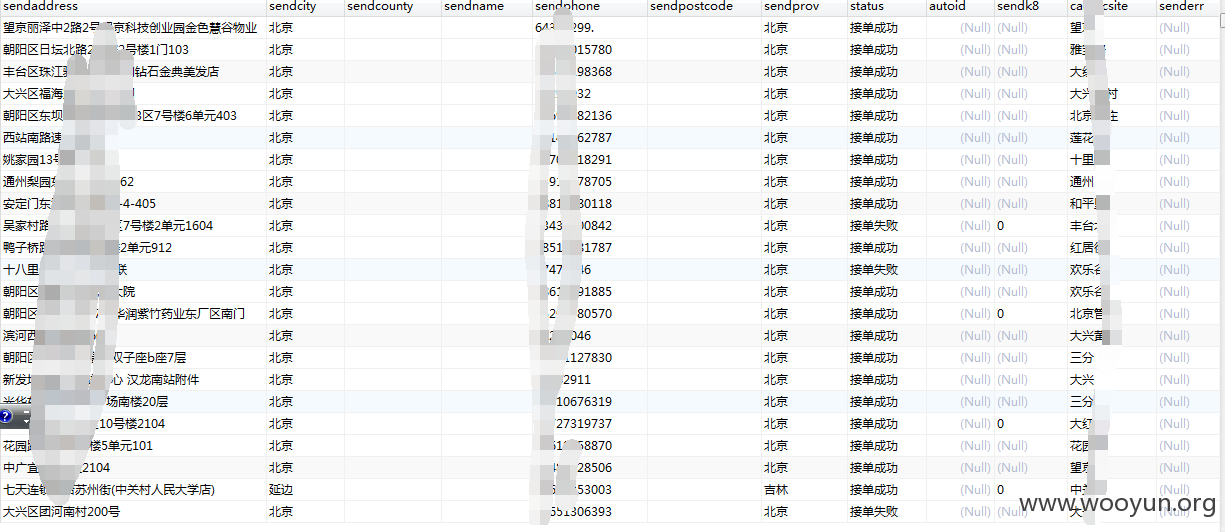Click address cell ending 华润紫竹药业东厂区南门

point(132,313)
